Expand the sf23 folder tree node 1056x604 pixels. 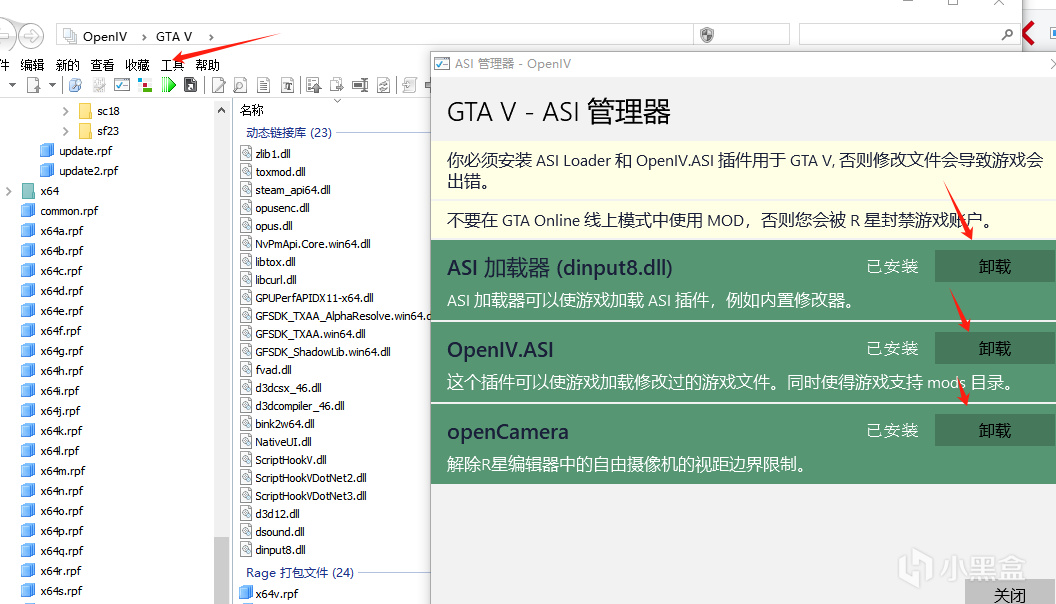pos(65,131)
